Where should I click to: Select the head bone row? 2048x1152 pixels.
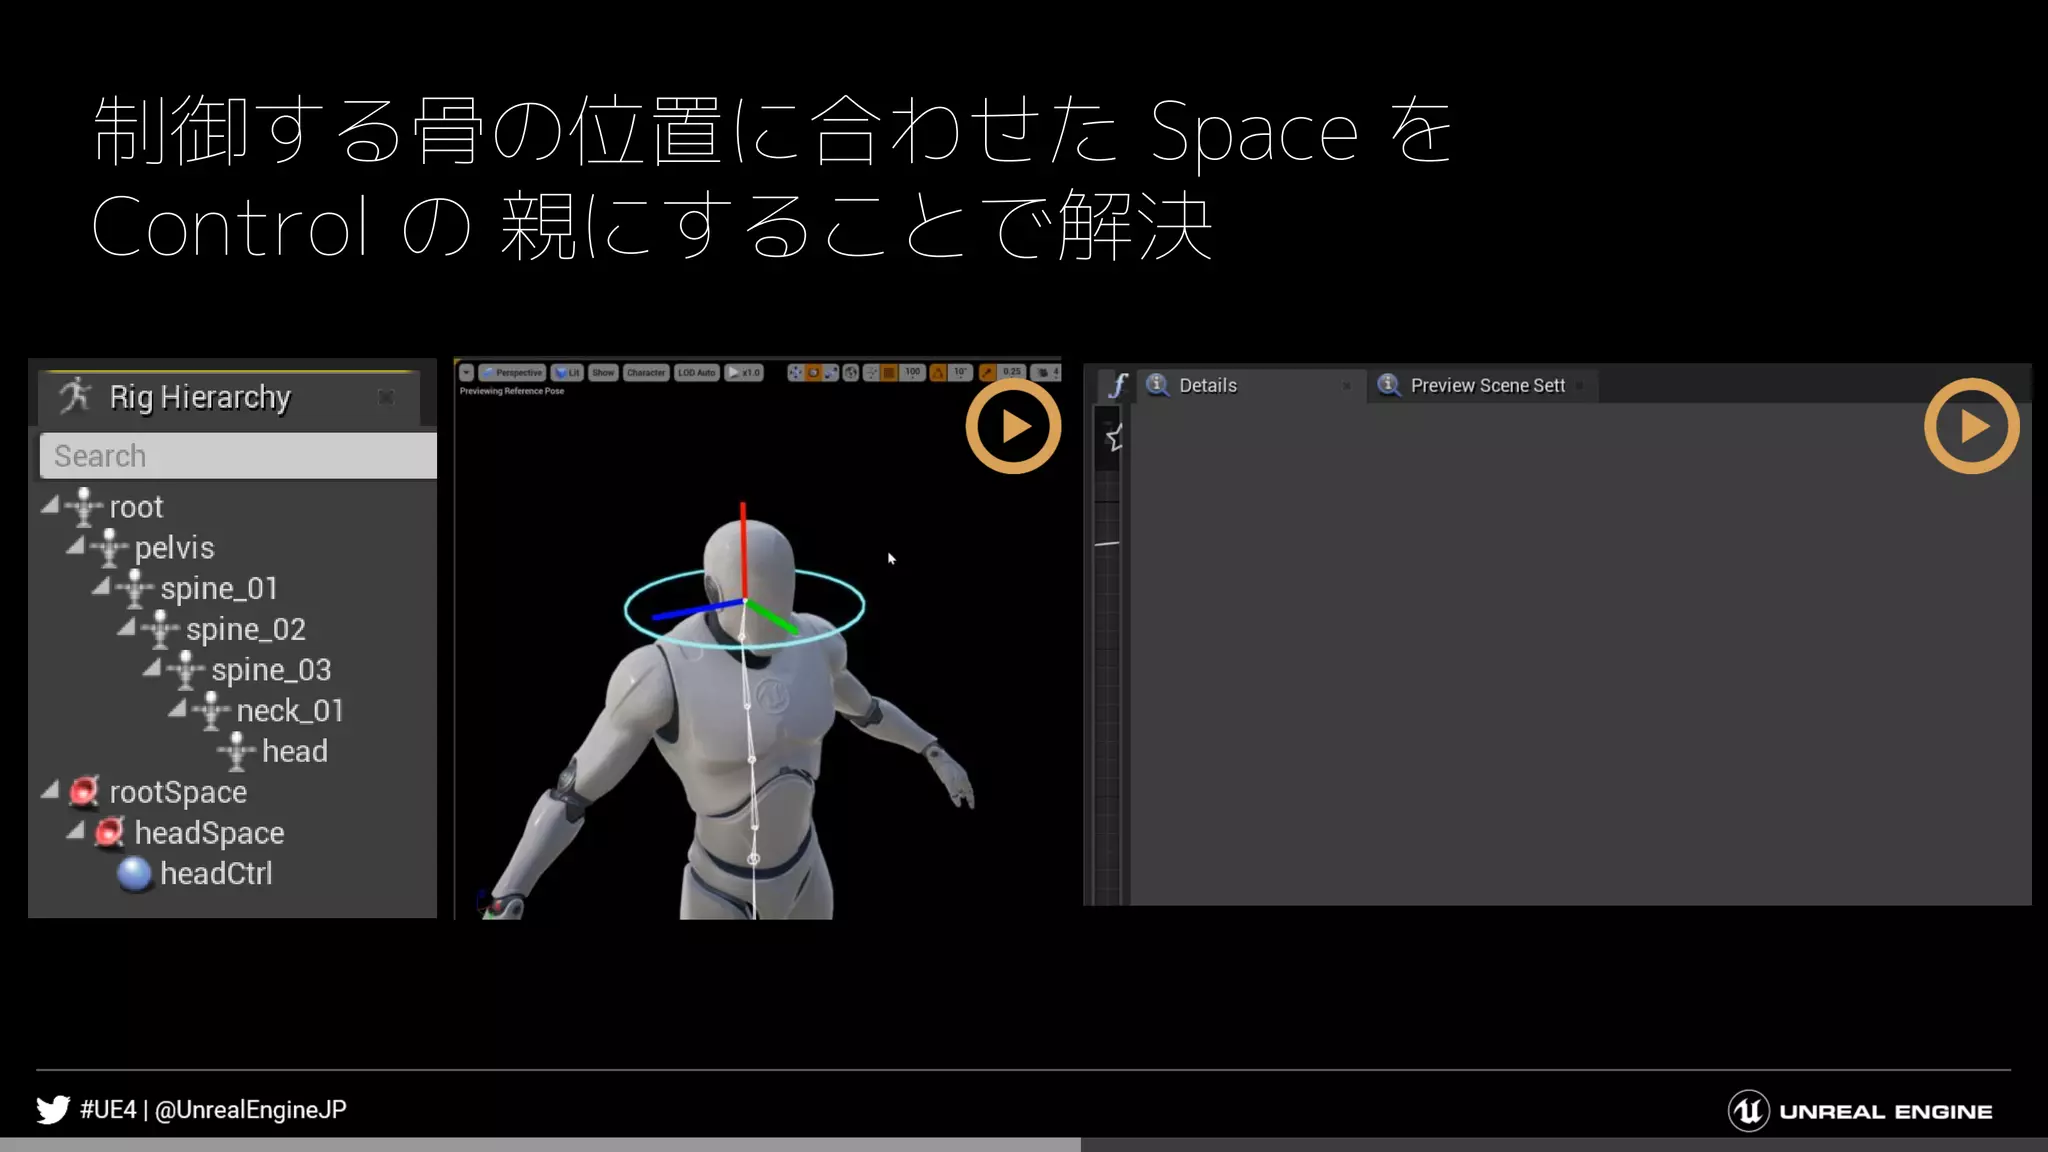(x=232, y=752)
